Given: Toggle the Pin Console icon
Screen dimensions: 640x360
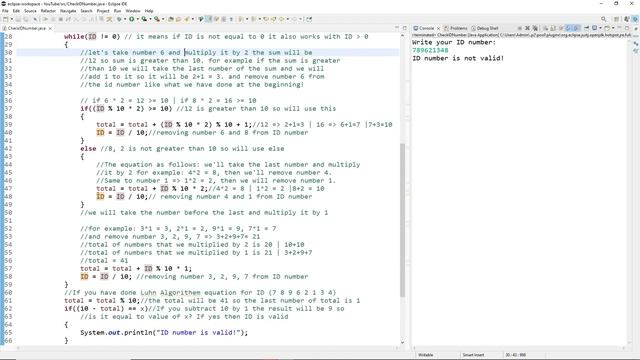Looking at the screenshot, I should click(x=587, y=28).
